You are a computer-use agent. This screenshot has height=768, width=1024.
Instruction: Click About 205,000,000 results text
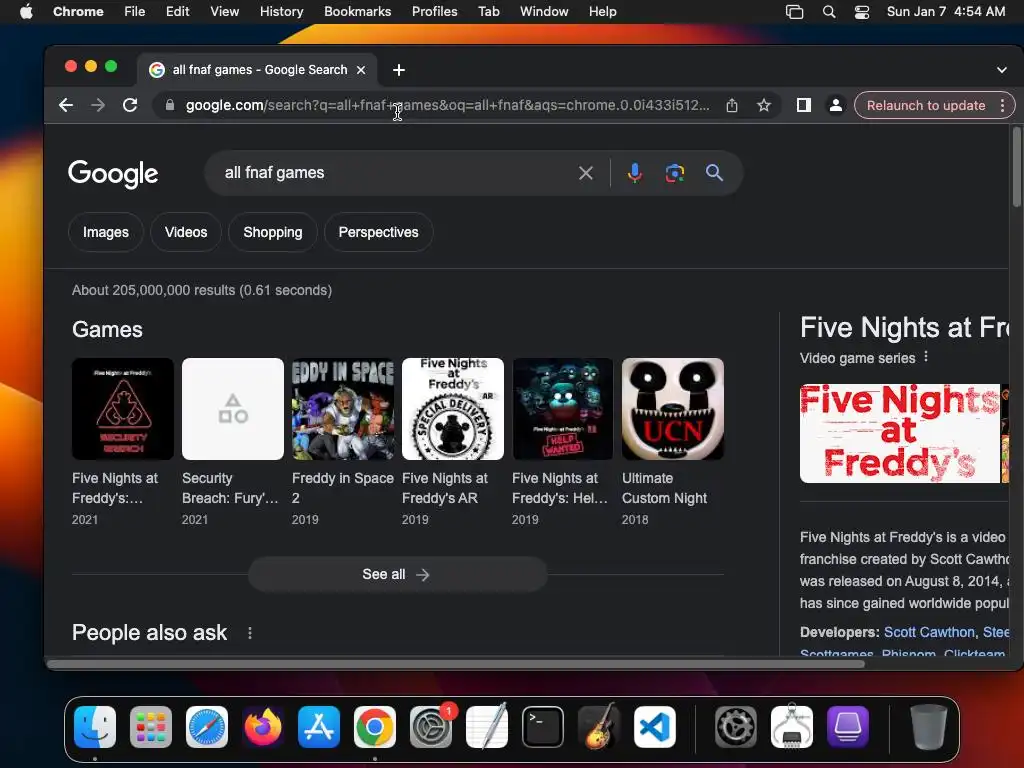202,290
